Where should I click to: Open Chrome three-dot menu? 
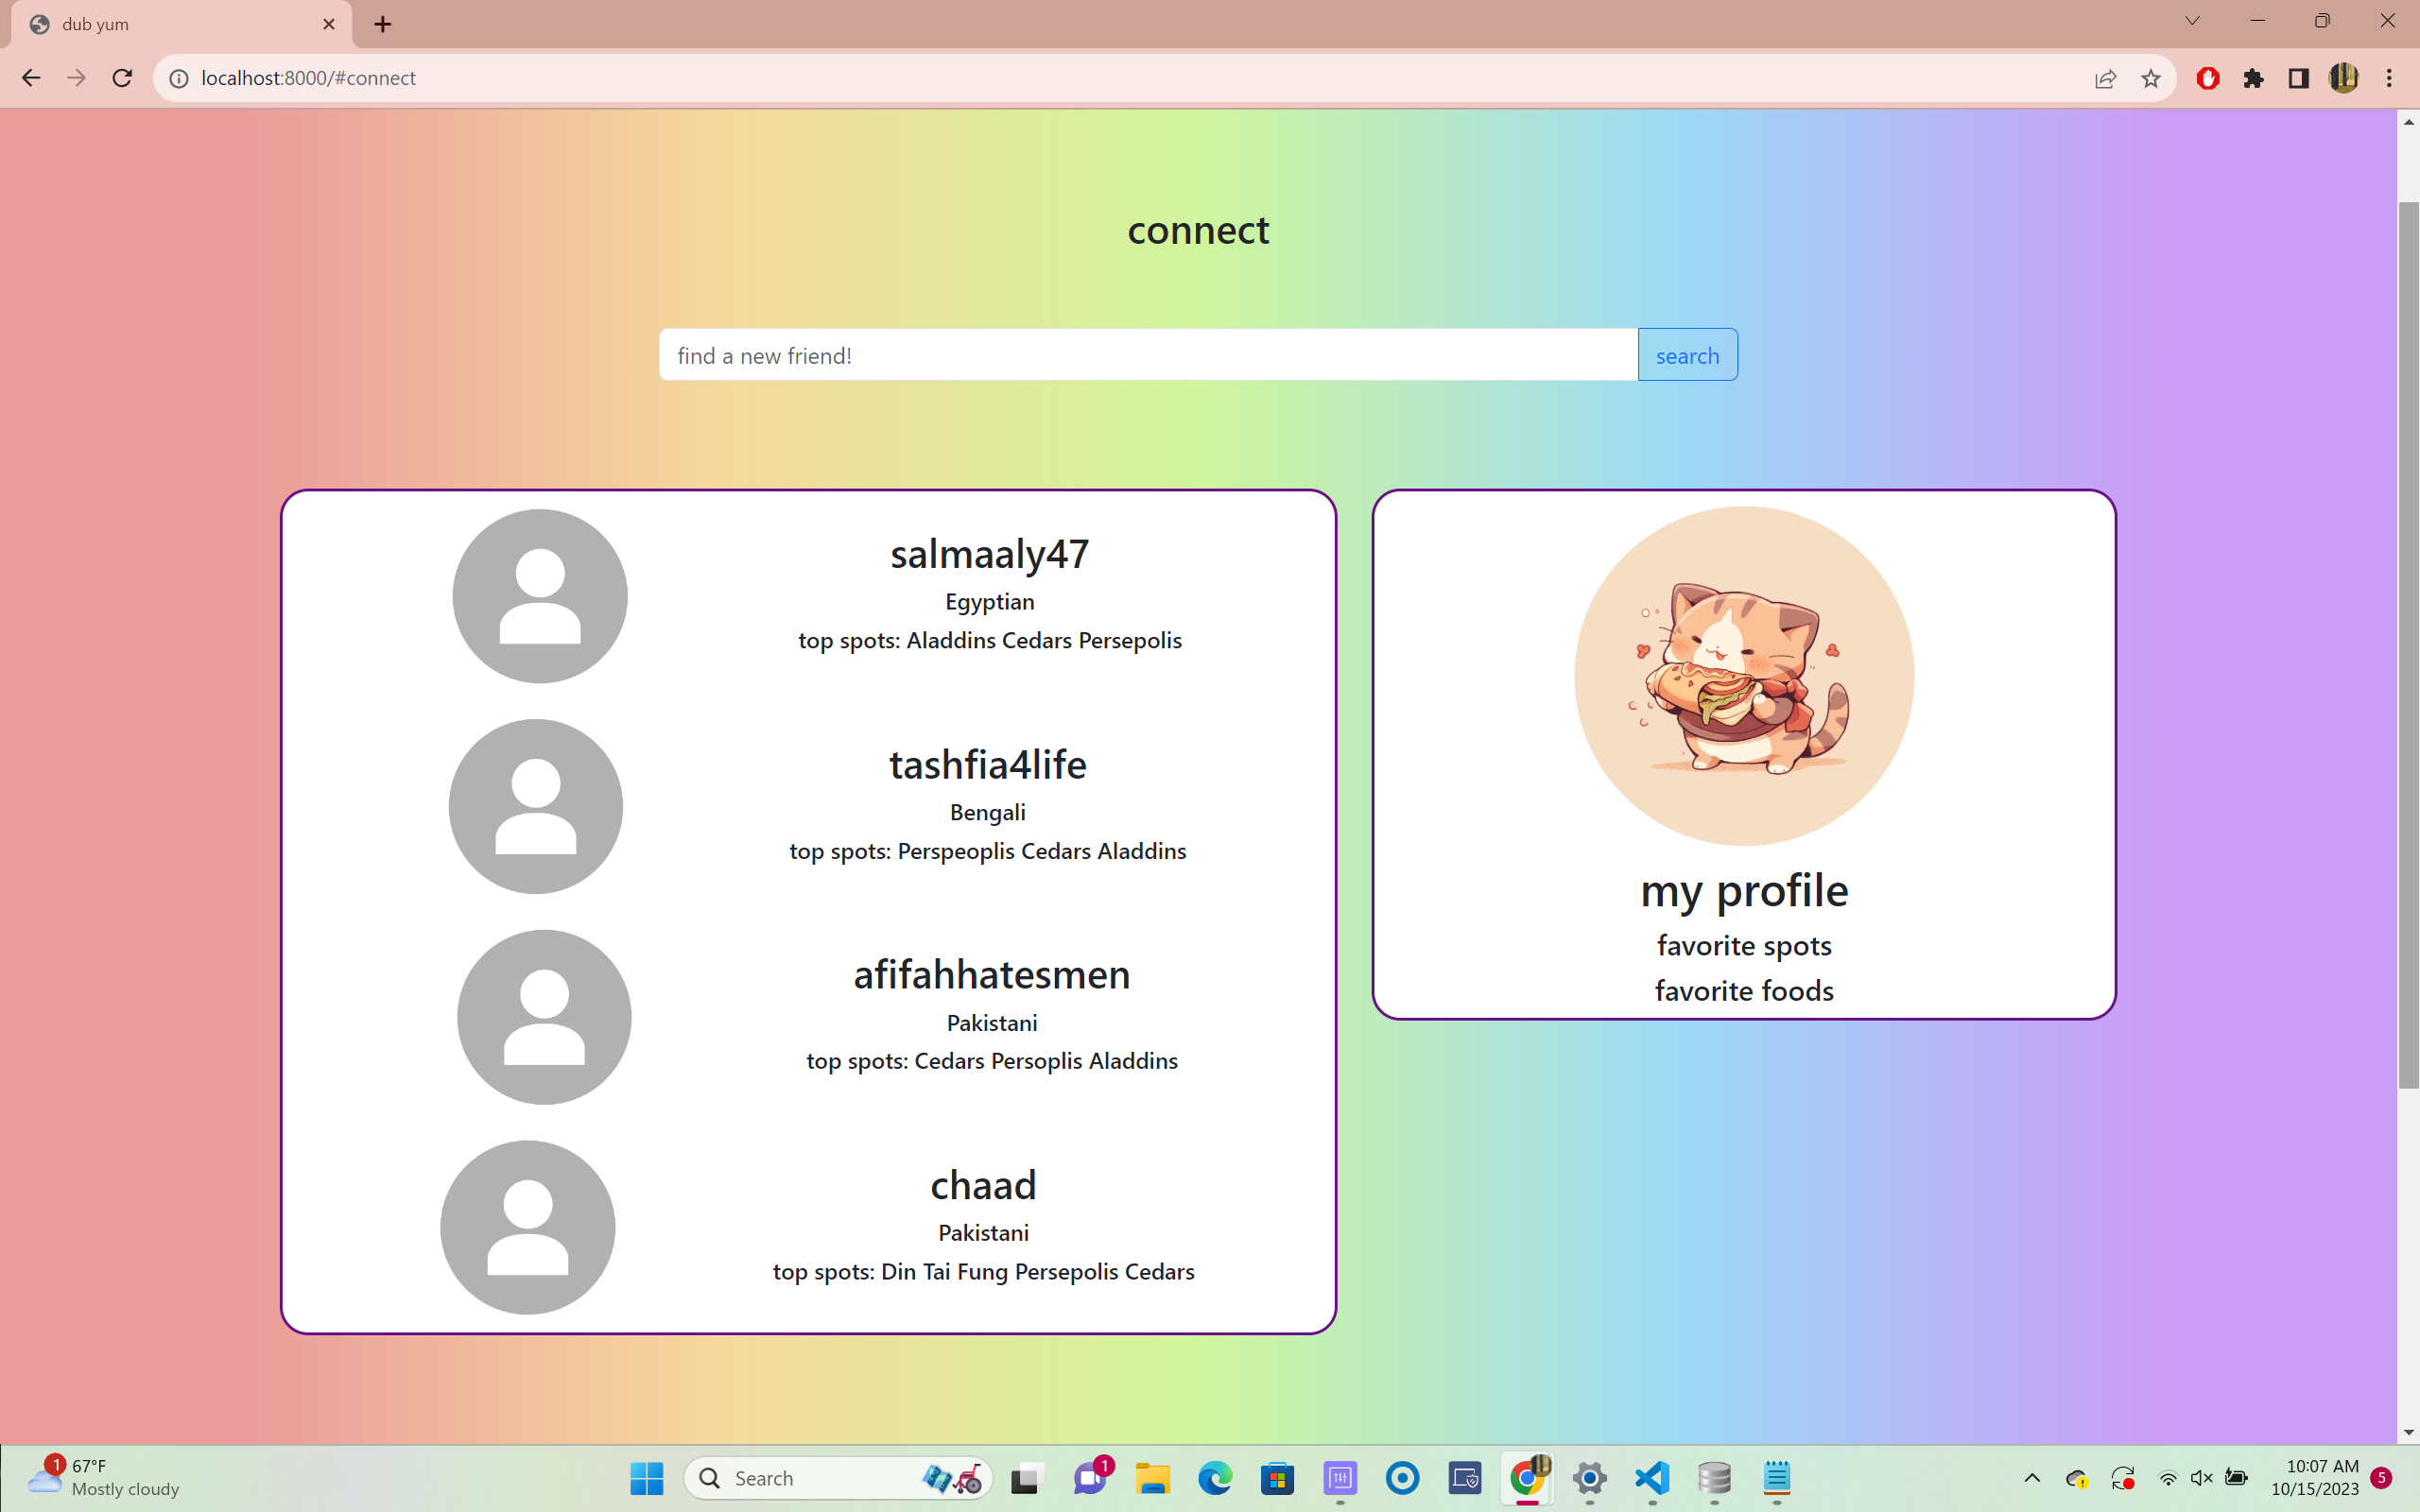pyautogui.click(x=2389, y=78)
